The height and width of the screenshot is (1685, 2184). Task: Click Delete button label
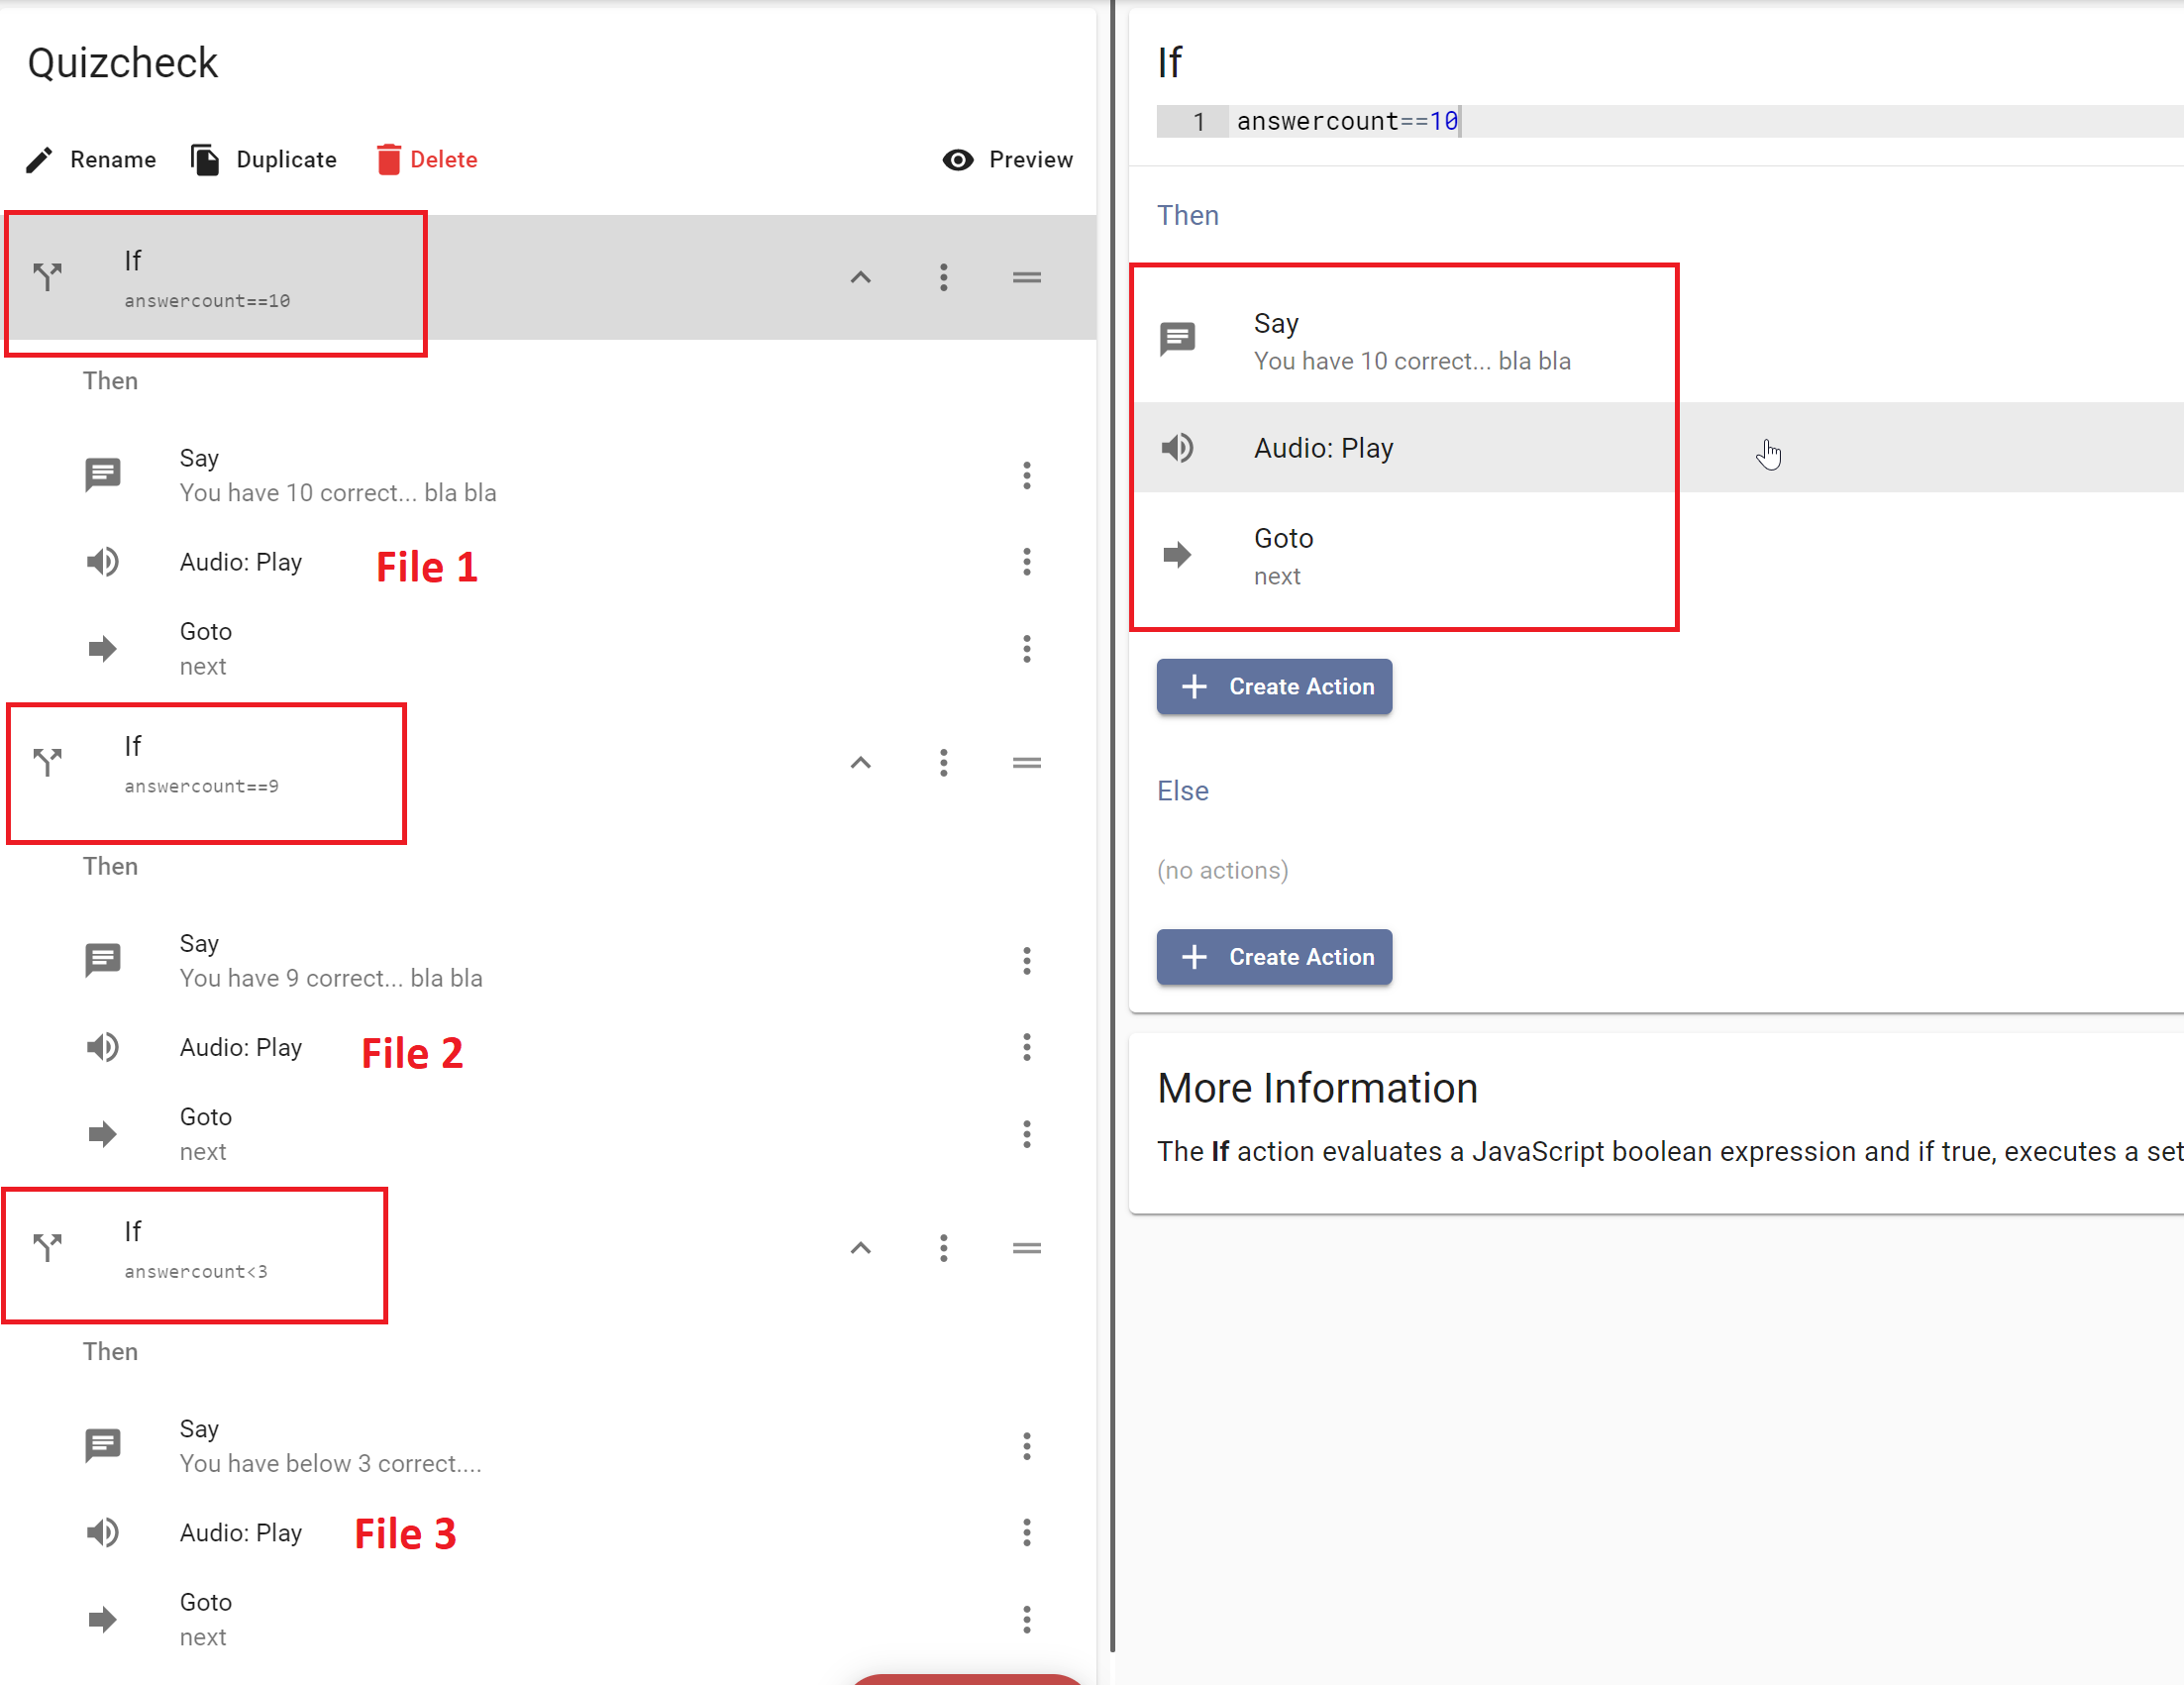pos(444,160)
